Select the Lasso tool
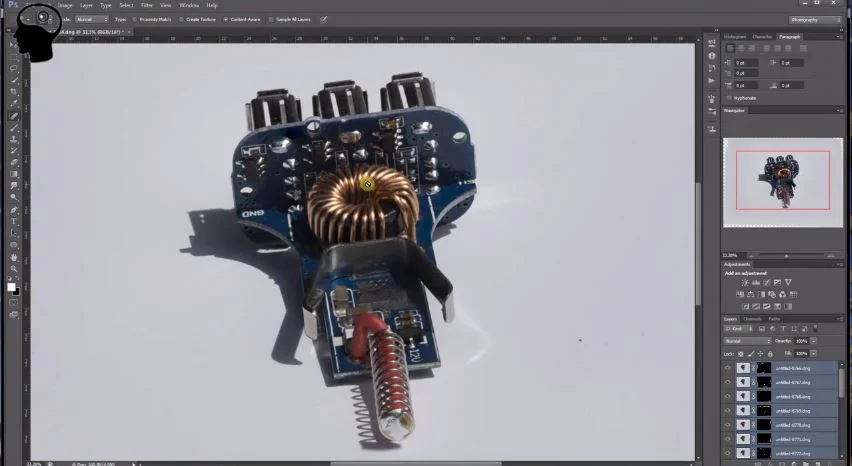Screen dimensions: 852x466 14,68
